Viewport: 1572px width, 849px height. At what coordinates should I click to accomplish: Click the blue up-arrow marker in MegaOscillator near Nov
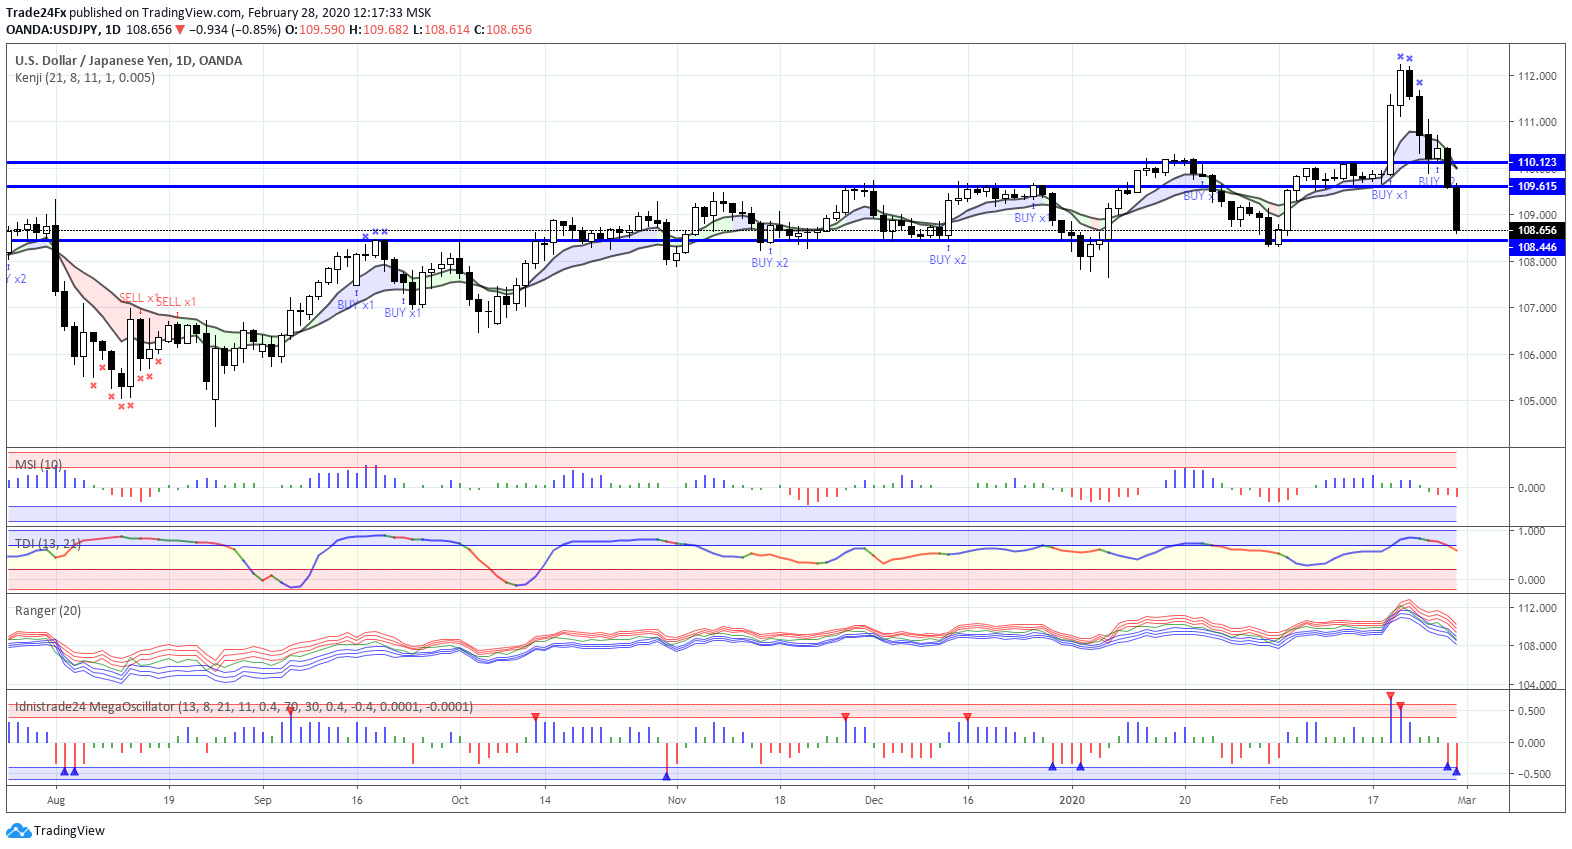tap(666, 776)
